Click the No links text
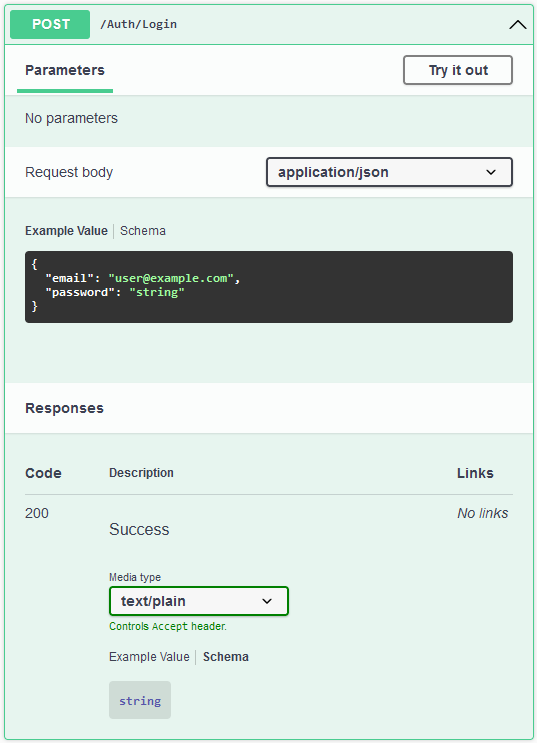 coord(482,513)
